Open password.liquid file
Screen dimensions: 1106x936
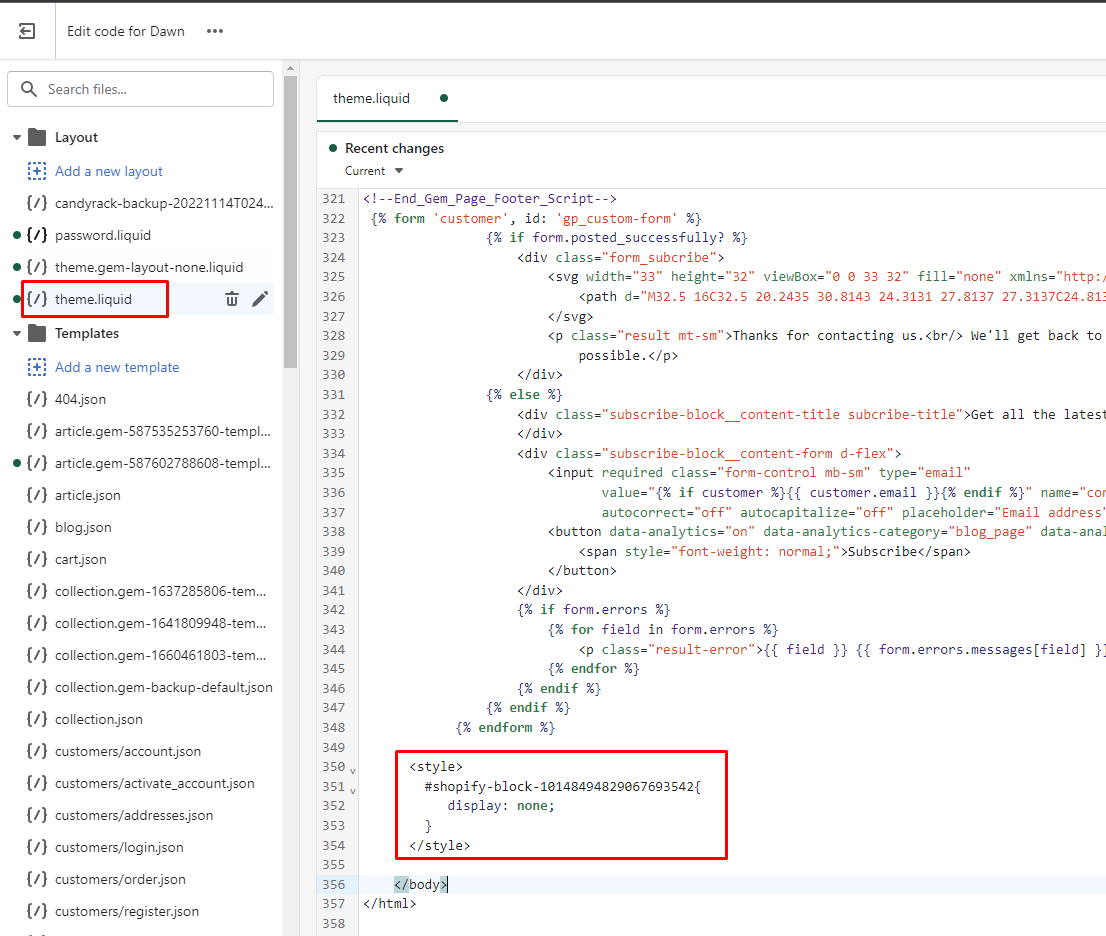pyautogui.click(x=102, y=236)
